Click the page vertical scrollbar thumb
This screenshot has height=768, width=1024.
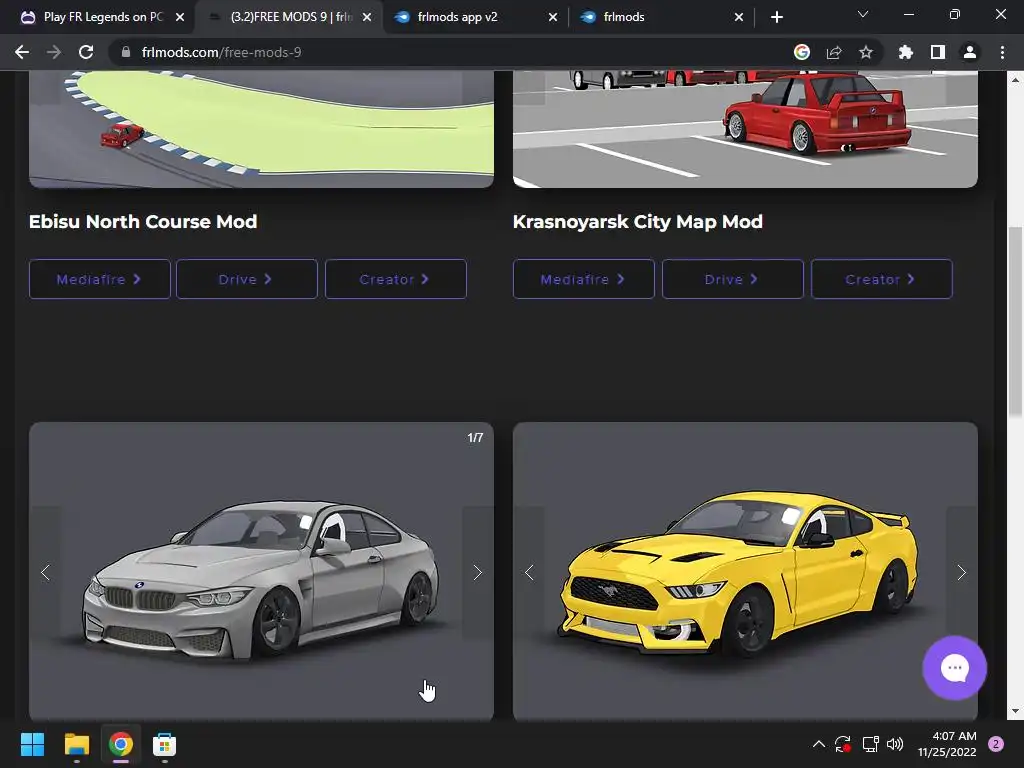1015,321
